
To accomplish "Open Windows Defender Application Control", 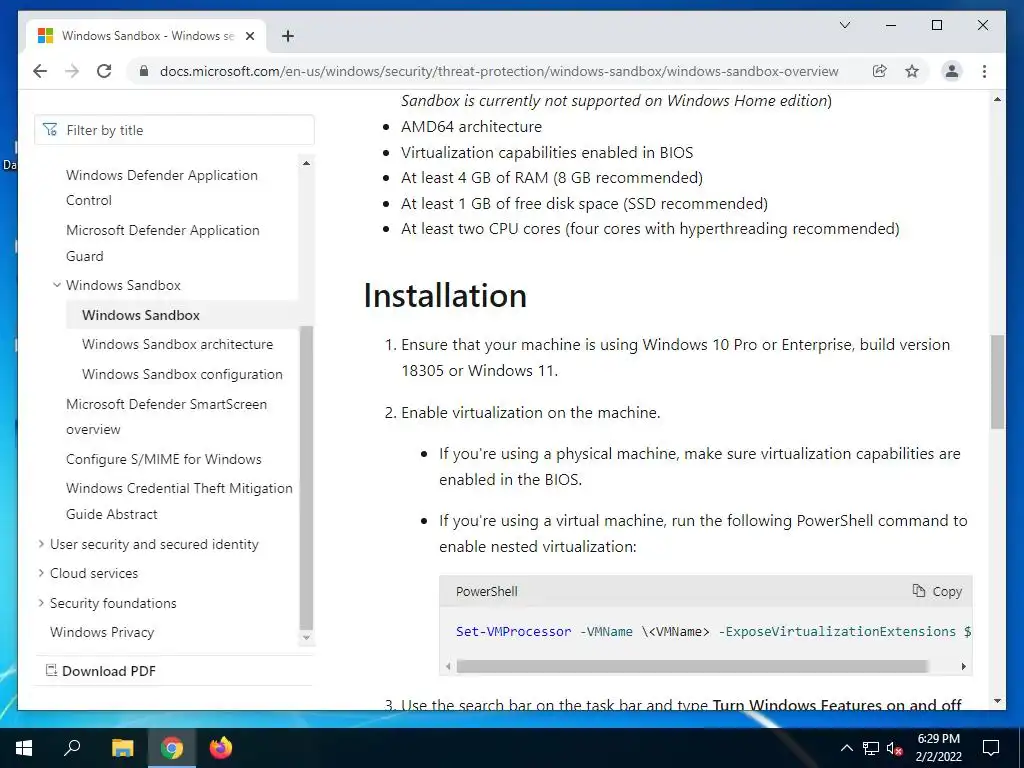I will (x=161, y=187).
